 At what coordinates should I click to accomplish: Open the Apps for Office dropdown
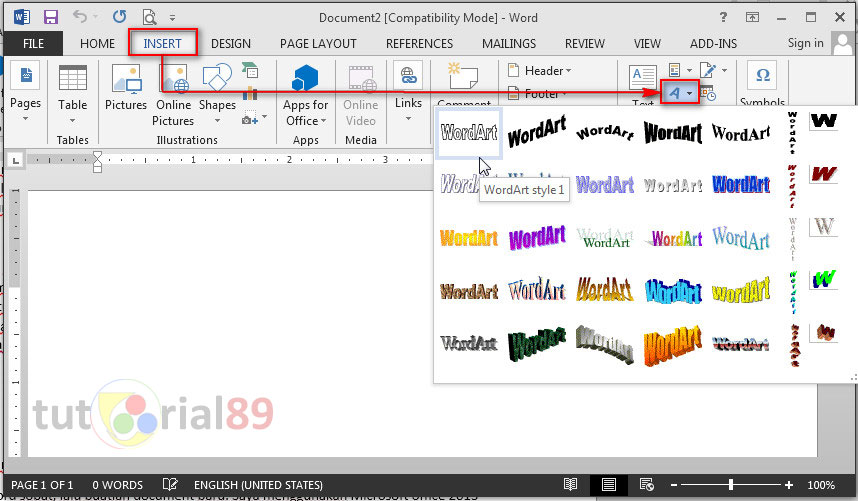(x=323, y=120)
